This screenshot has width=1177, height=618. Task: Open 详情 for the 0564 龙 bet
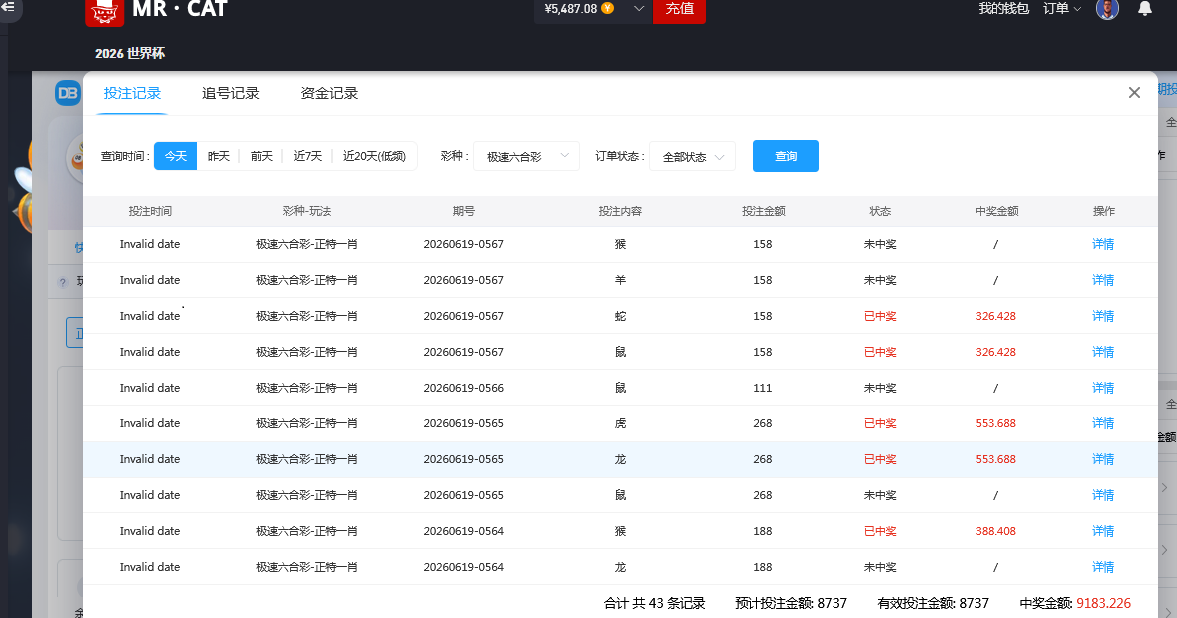coord(1103,568)
